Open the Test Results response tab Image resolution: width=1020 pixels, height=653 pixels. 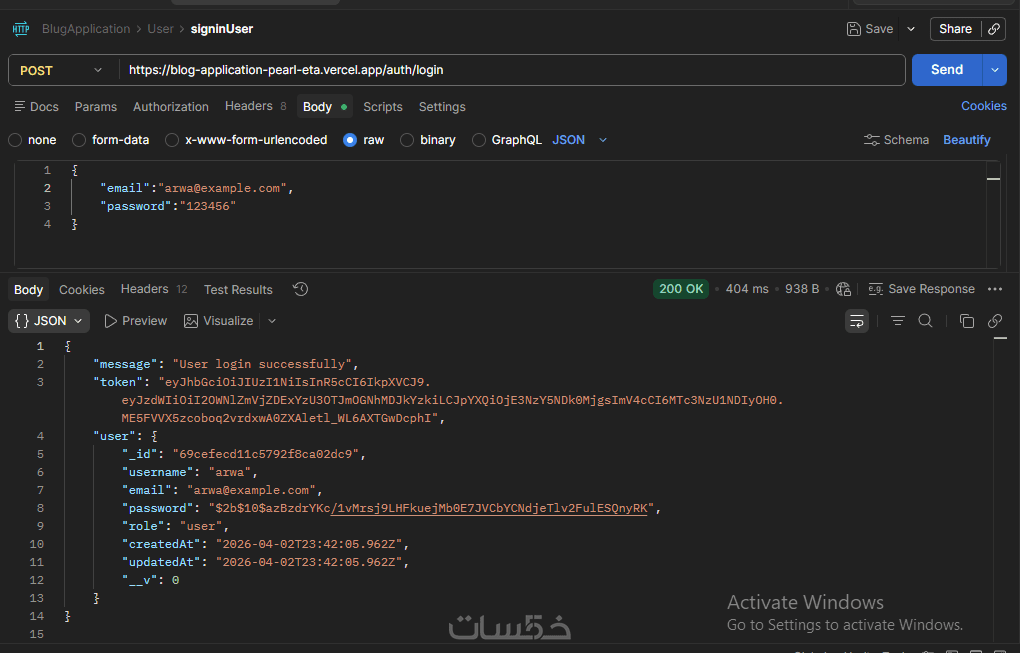click(238, 290)
